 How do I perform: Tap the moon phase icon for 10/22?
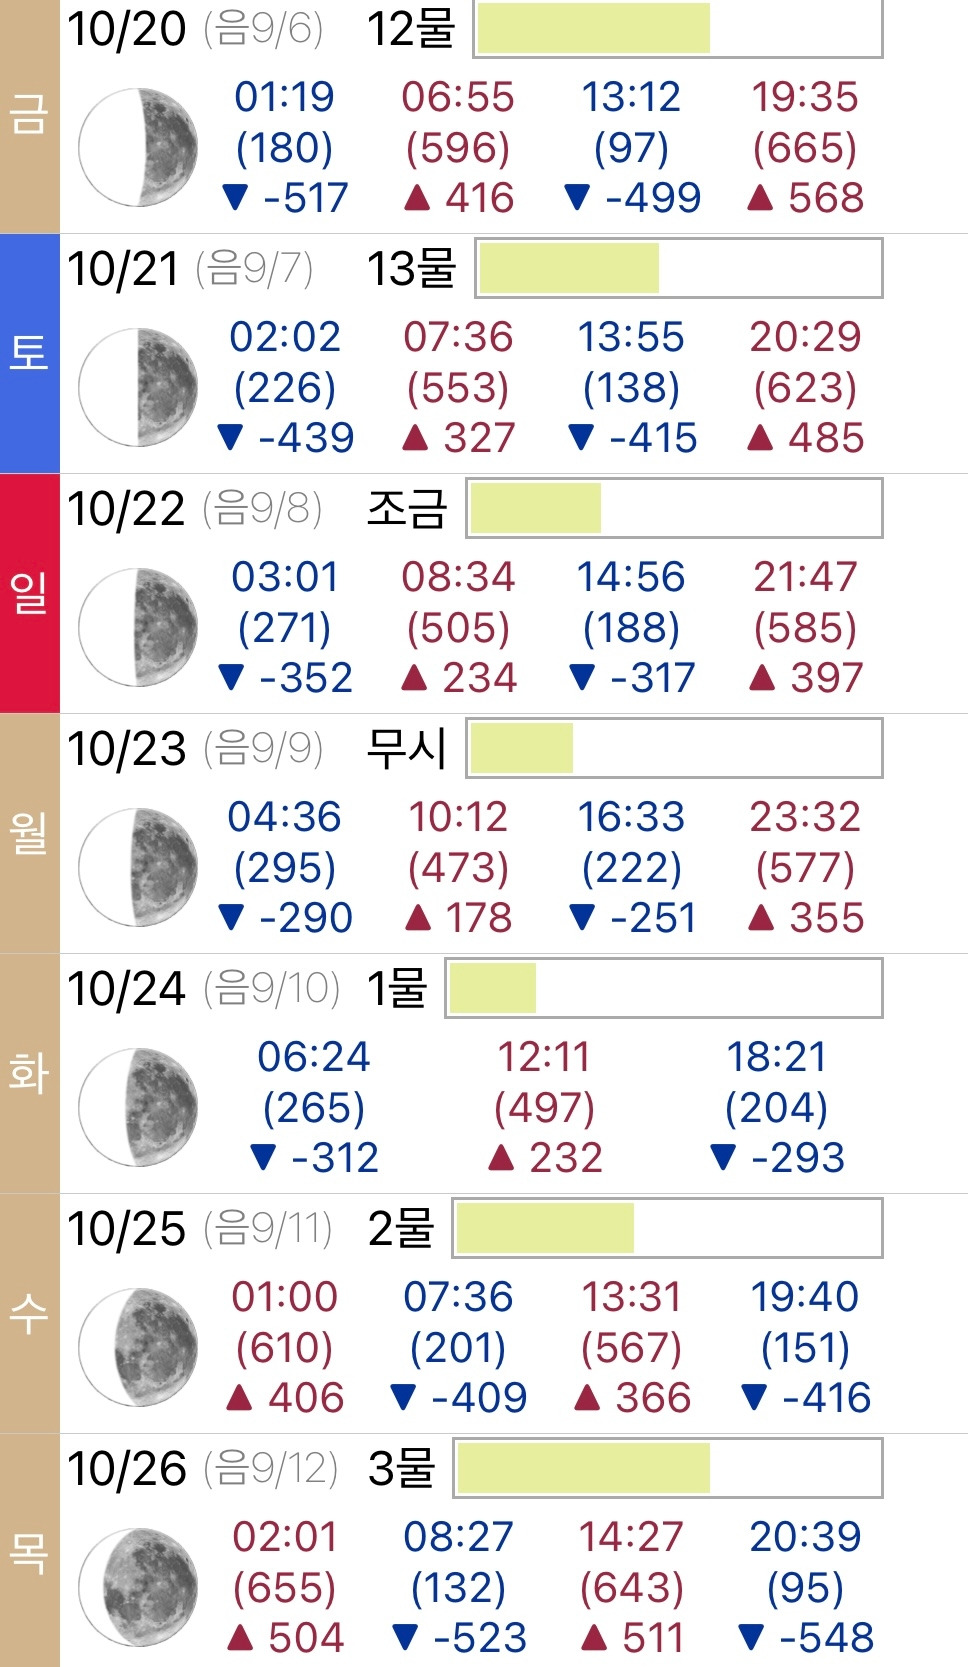pyautogui.click(x=138, y=628)
